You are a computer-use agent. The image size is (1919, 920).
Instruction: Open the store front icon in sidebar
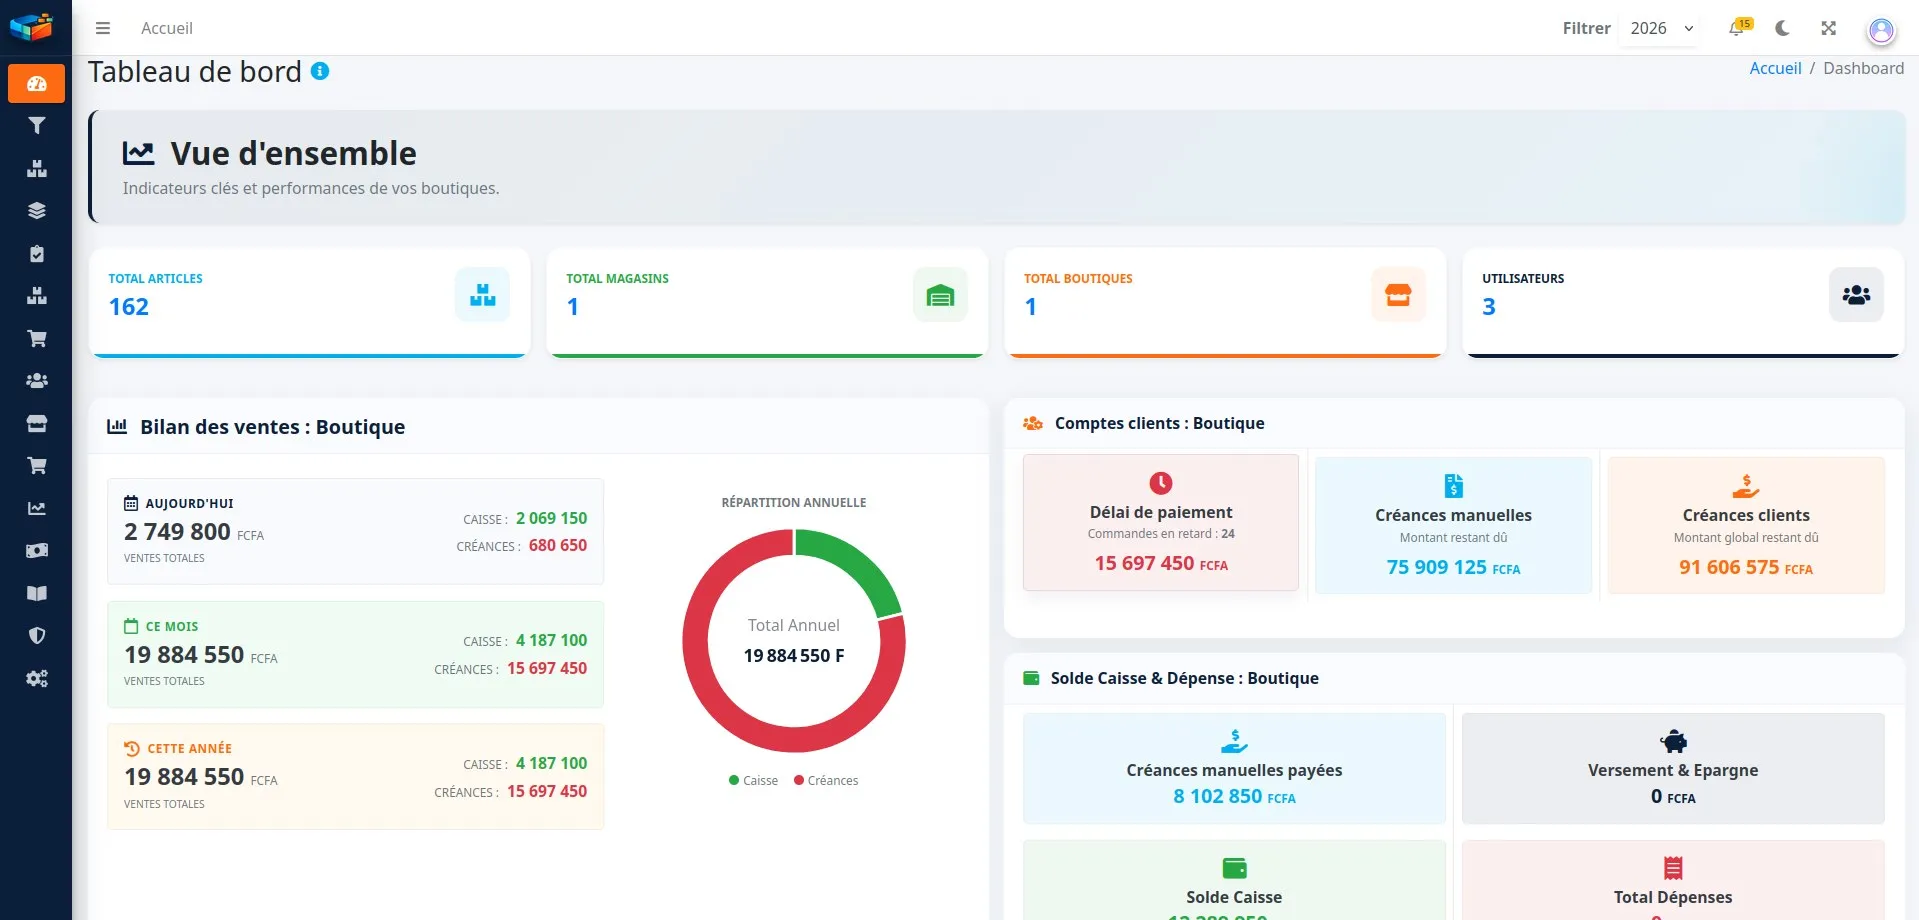(37, 424)
